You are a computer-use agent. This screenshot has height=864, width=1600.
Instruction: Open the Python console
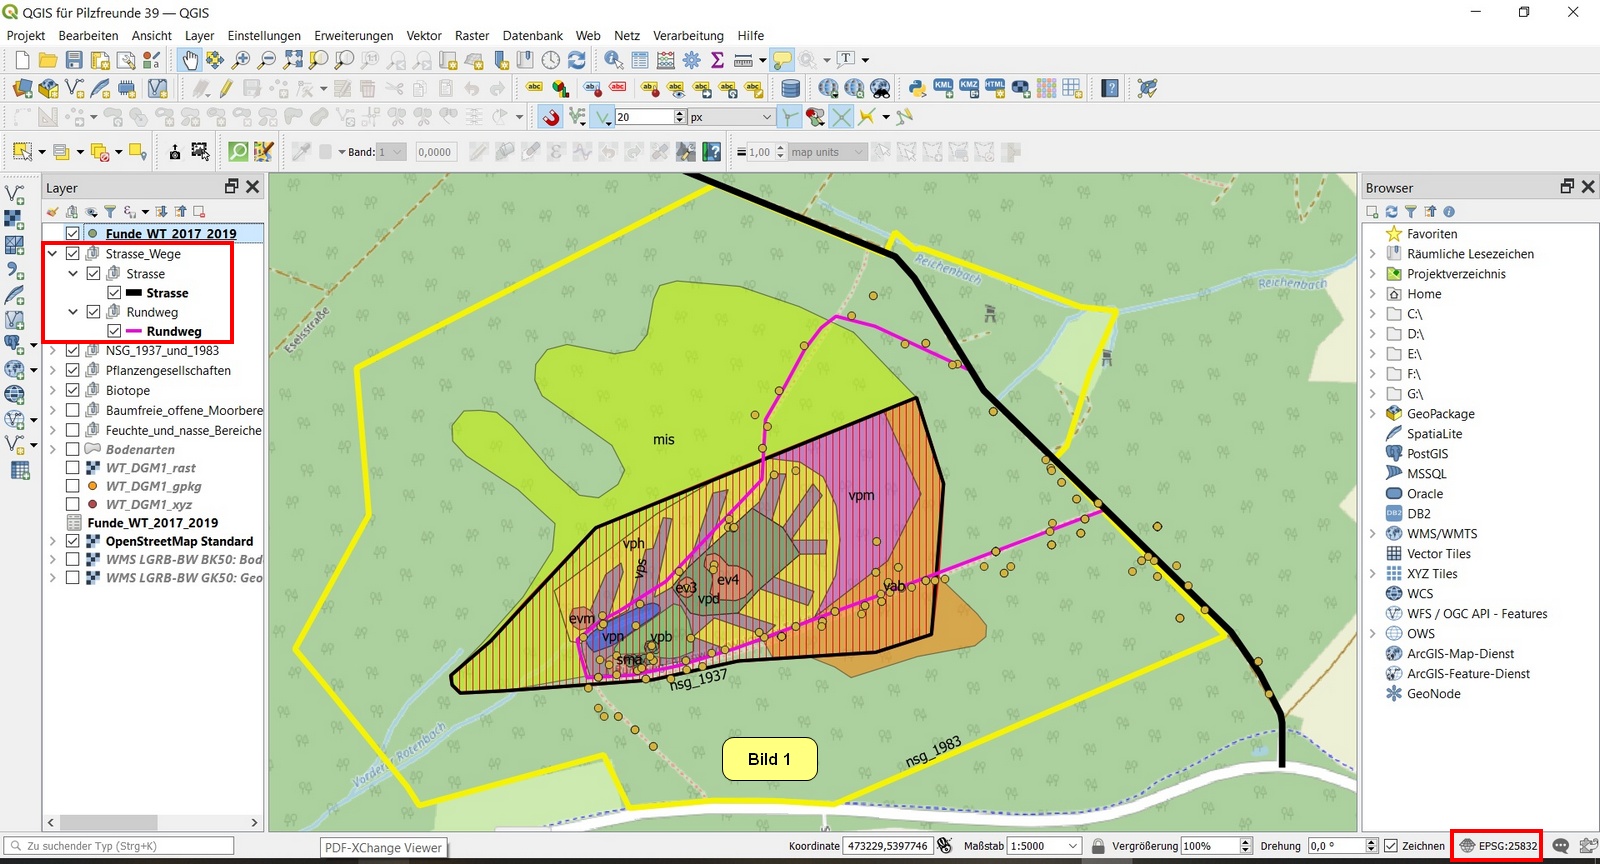917,89
